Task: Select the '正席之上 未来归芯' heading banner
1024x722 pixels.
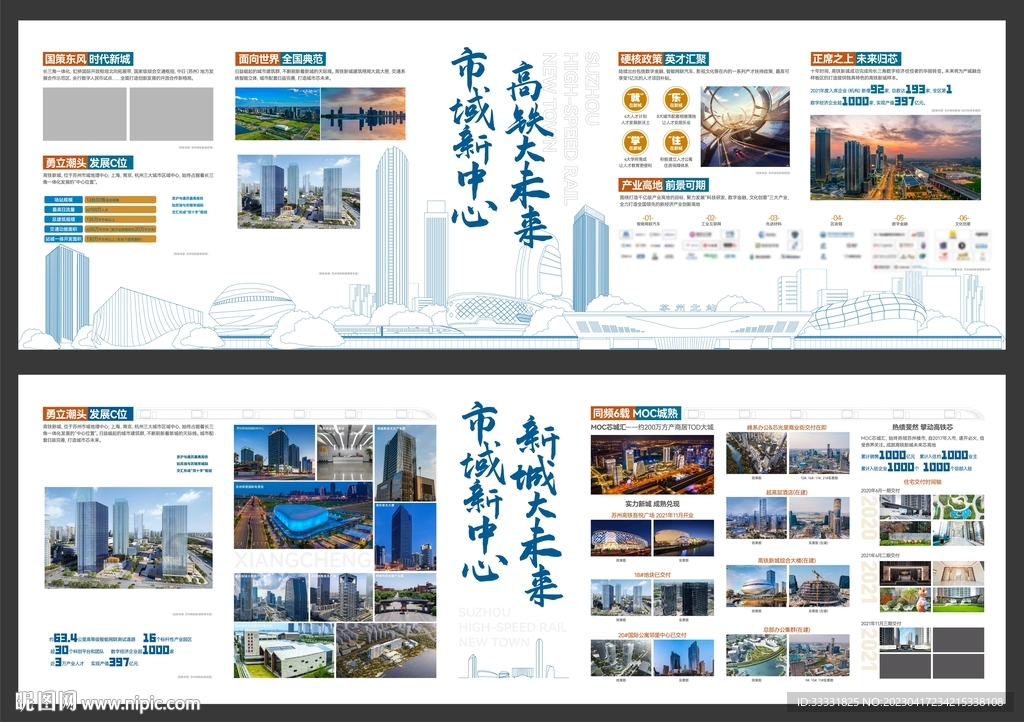Action: pos(855,59)
